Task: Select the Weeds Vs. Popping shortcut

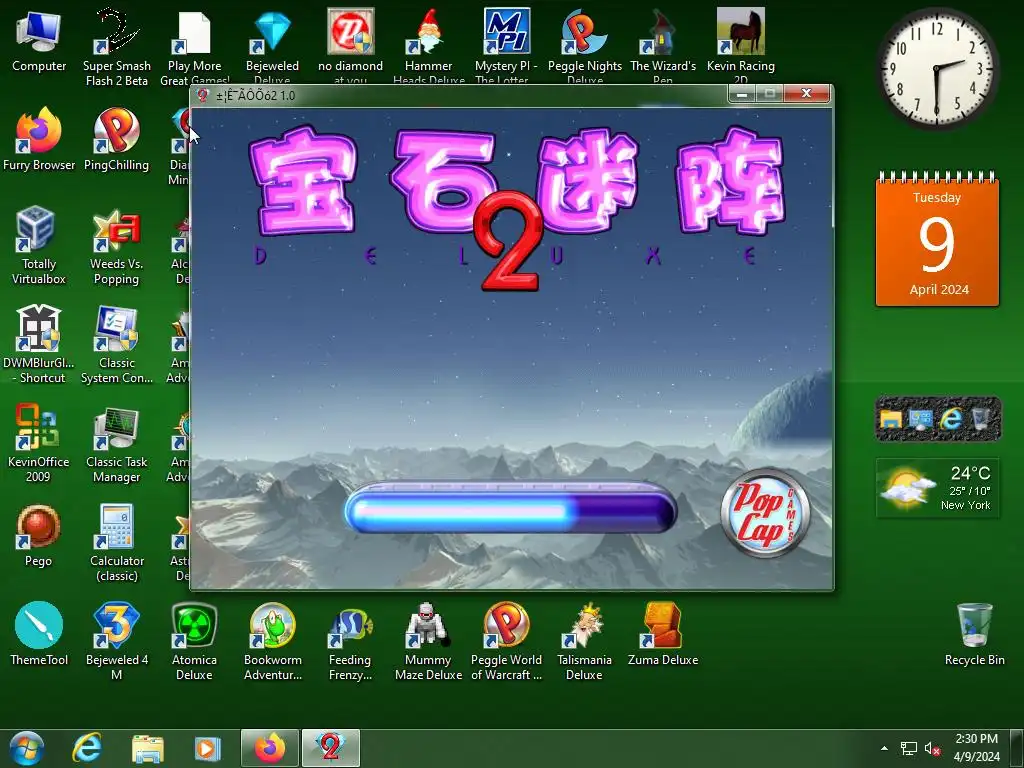Action: point(116,246)
